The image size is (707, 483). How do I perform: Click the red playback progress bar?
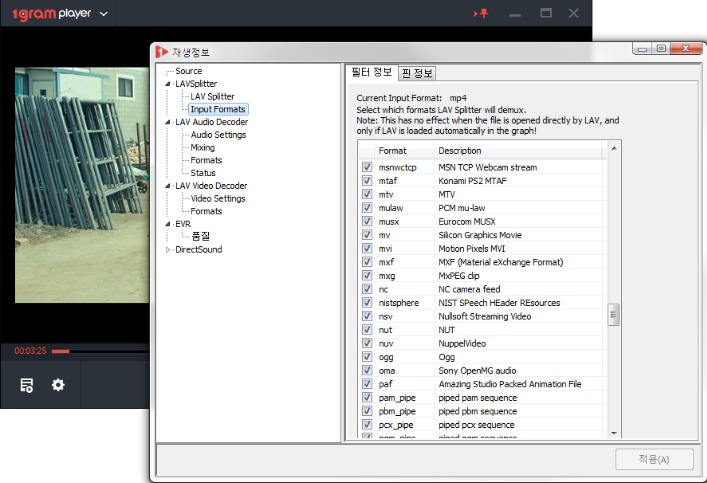(60, 351)
